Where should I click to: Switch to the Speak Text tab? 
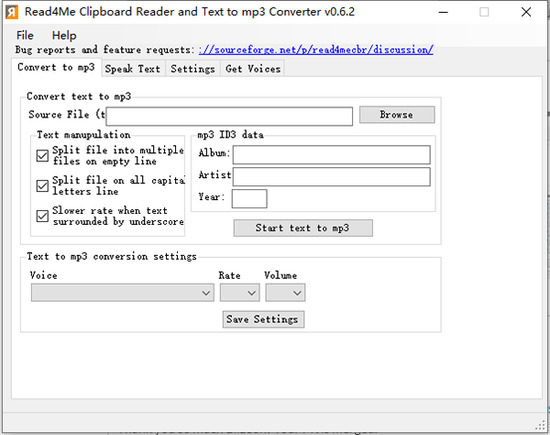133,69
